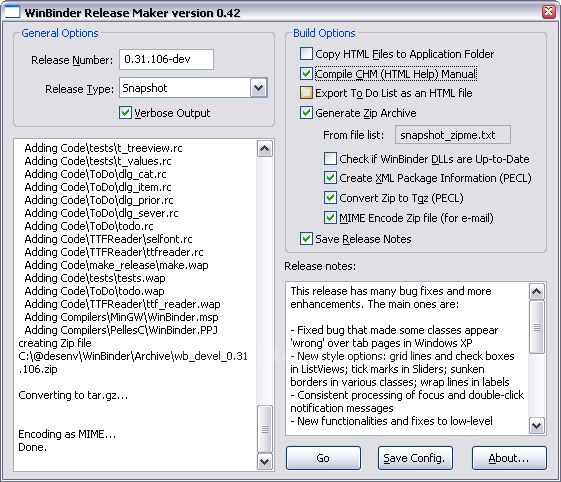Click the 'Adding Code\TTFReader\selfont.rc' line
561x482 pixels.
point(108,239)
